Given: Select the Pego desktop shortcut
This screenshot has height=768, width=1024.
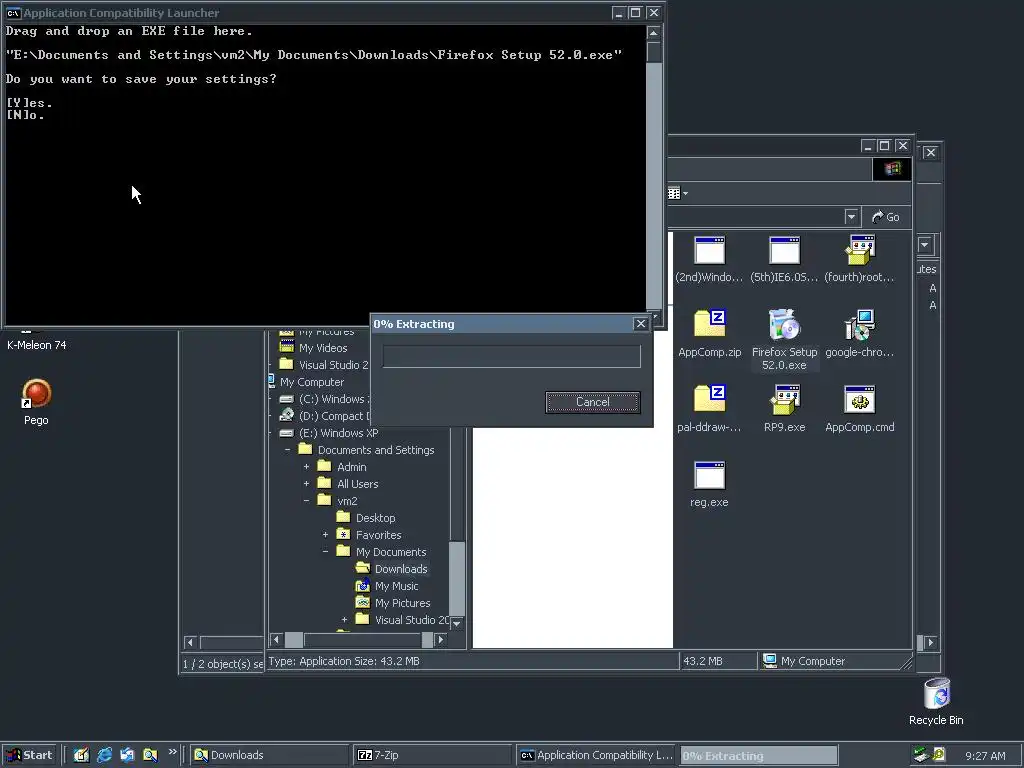Looking at the screenshot, I should [36, 402].
